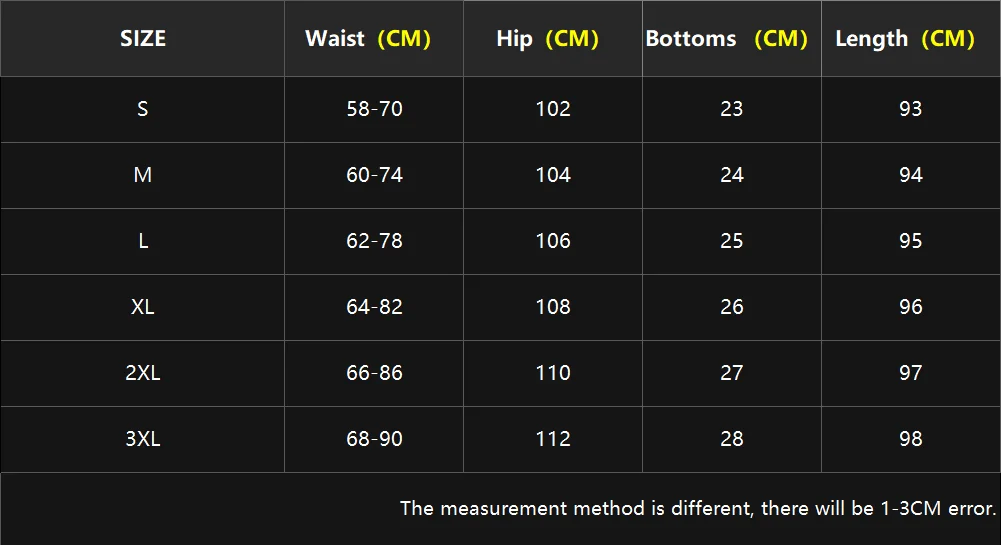The height and width of the screenshot is (546, 1001).
Task: Click the Waist (CM) column header
Action: [368, 39]
